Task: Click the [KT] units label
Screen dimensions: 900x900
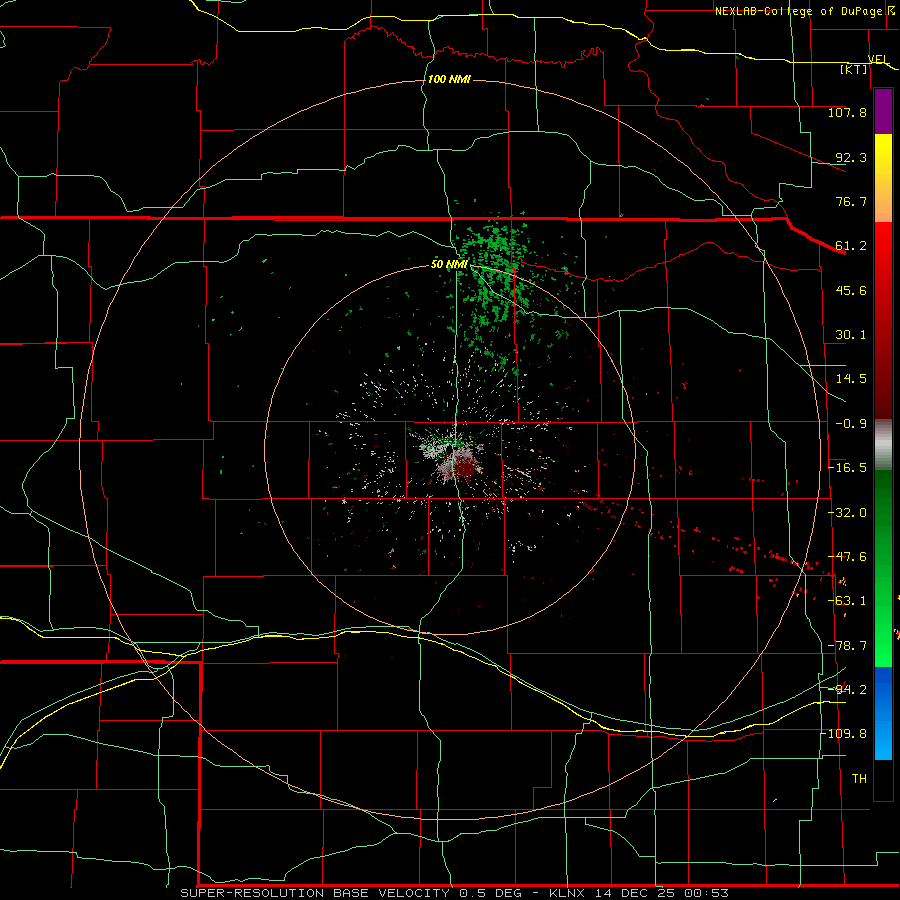Action: (854, 69)
